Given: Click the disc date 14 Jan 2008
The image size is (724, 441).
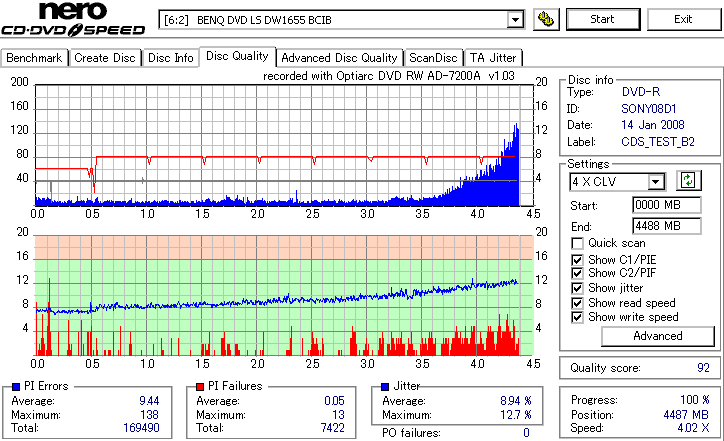Looking at the screenshot, I should tap(653, 125).
